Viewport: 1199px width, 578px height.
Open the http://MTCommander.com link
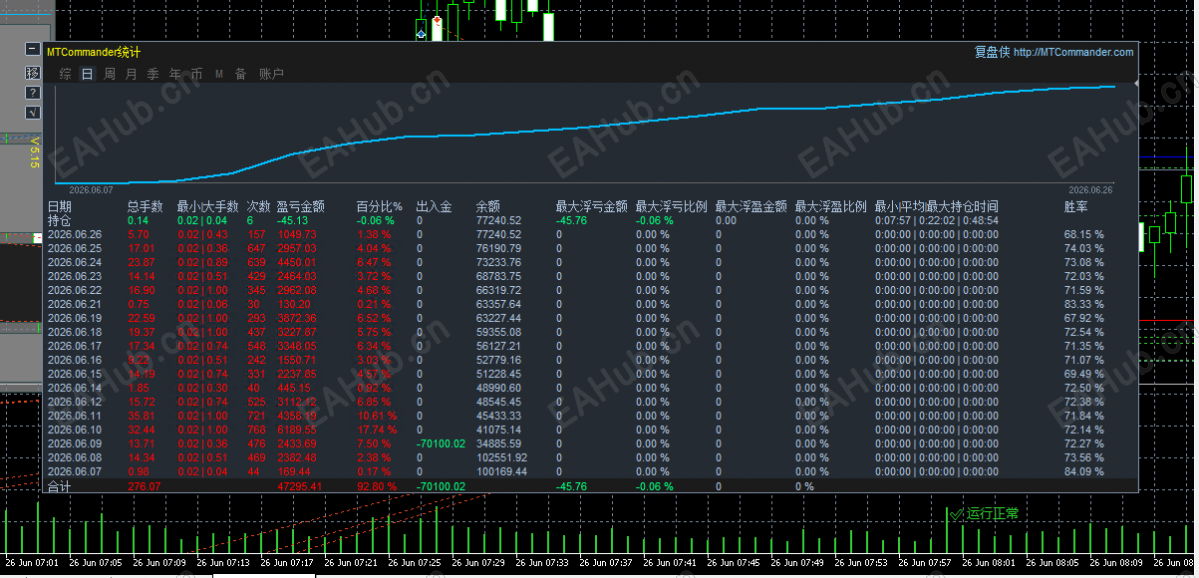pyautogui.click(x=1074, y=52)
